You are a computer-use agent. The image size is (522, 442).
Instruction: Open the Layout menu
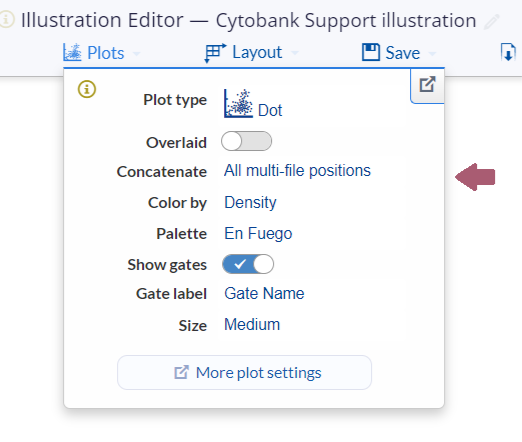[252, 53]
